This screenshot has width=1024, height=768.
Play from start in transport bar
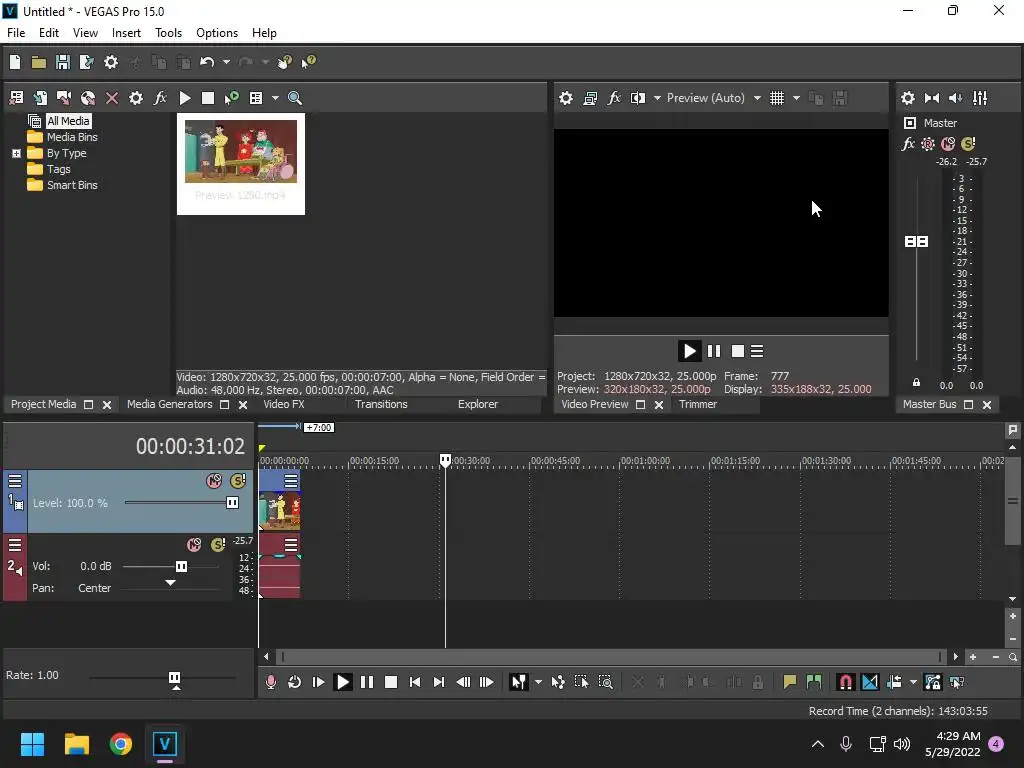[318, 682]
